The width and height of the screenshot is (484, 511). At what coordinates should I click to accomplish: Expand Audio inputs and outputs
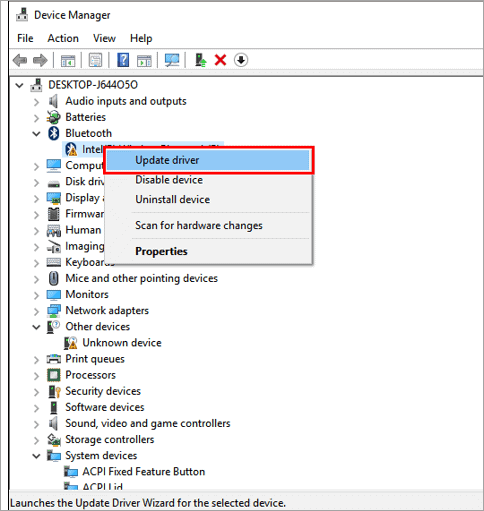pyautogui.click(x=36, y=102)
